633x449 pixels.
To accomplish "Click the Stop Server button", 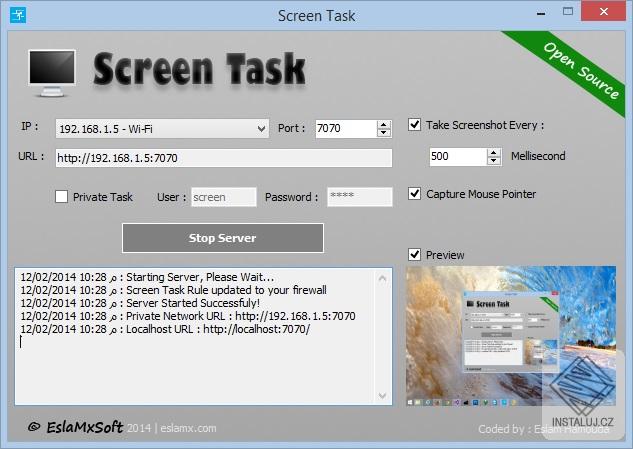I will click(x=223, y=238).
